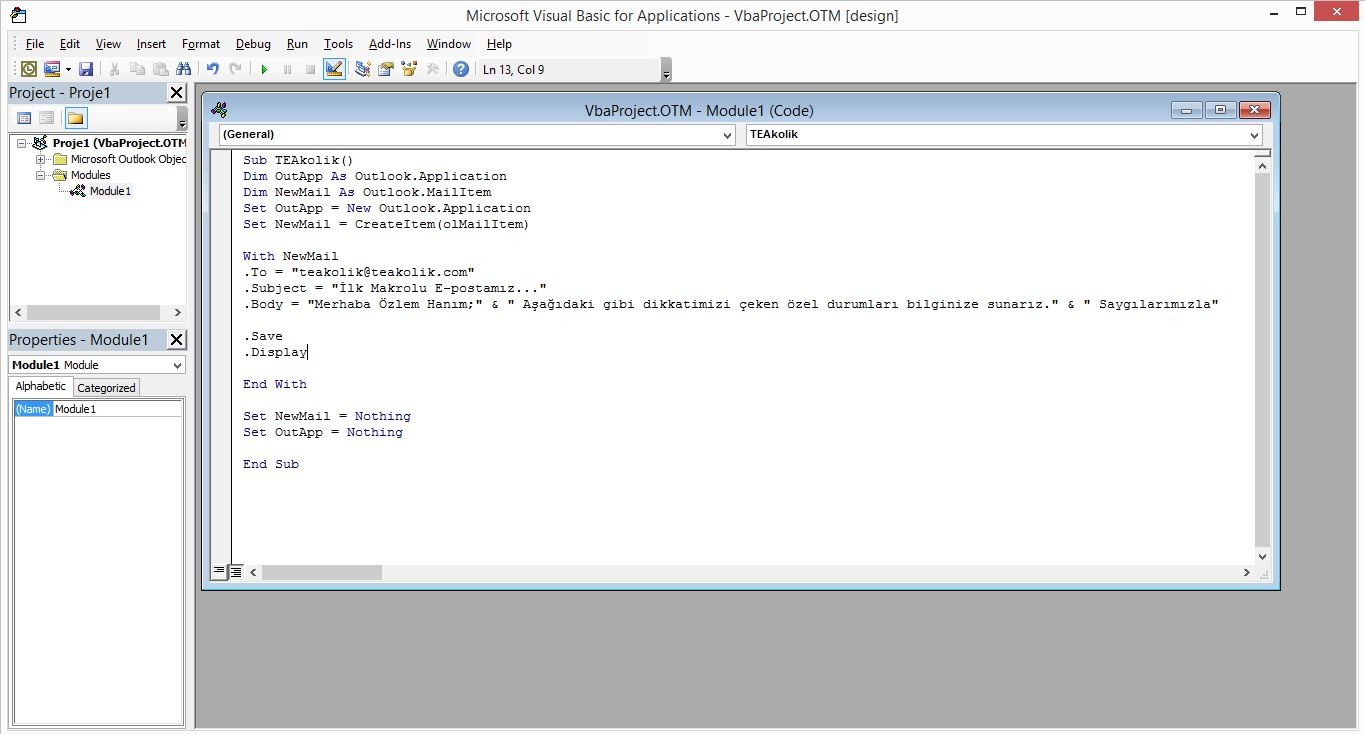Open the Project Explorer toolbar icon

[x=362, y=69]
